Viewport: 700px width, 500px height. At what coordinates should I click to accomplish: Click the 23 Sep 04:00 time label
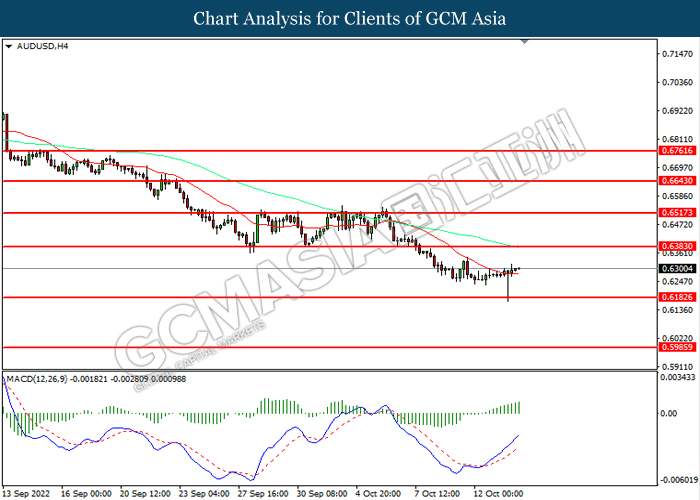point(204,493)
